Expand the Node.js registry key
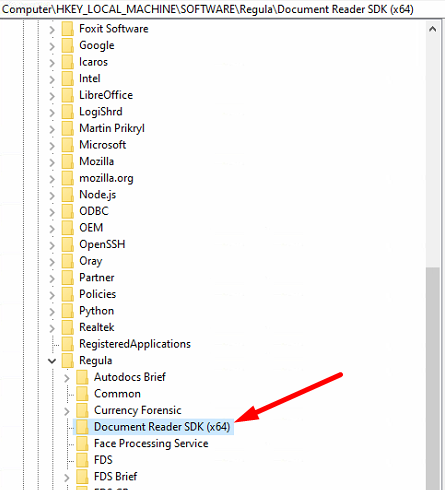The height and width of the screenshot is (490, 445). [x=52, y=195]
